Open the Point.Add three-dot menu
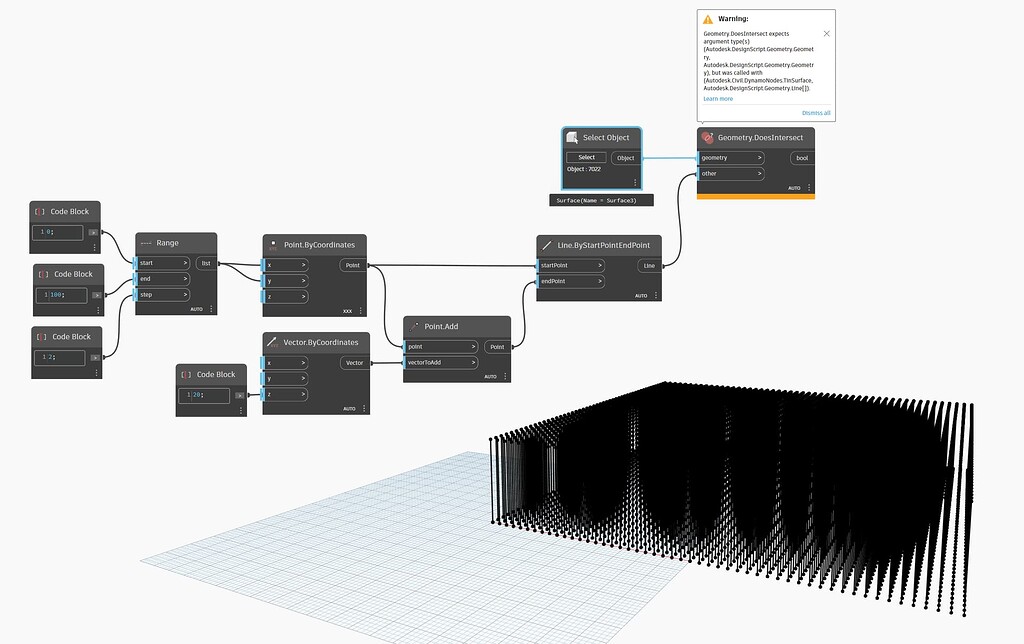This screenshot has width=1024, height=644. click(x=505, y=376)
